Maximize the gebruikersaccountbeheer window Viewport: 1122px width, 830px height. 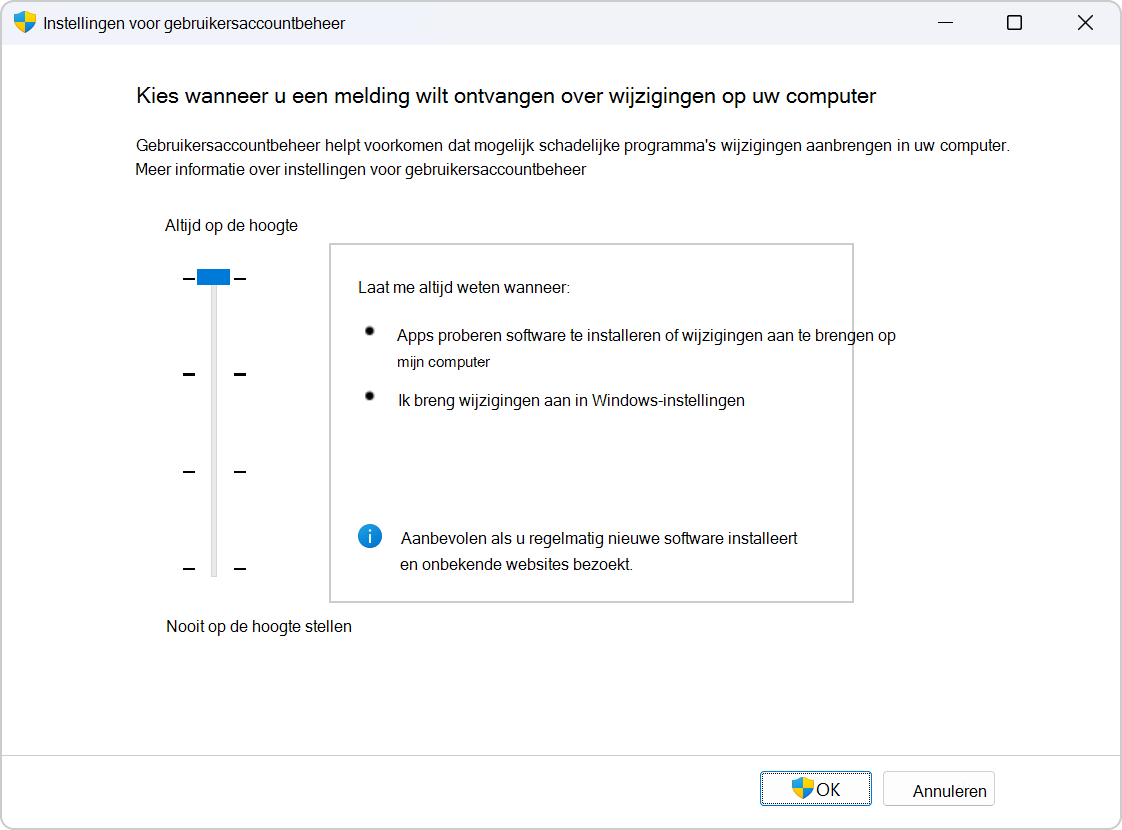pyautogui.click(x=1014, y=23)
